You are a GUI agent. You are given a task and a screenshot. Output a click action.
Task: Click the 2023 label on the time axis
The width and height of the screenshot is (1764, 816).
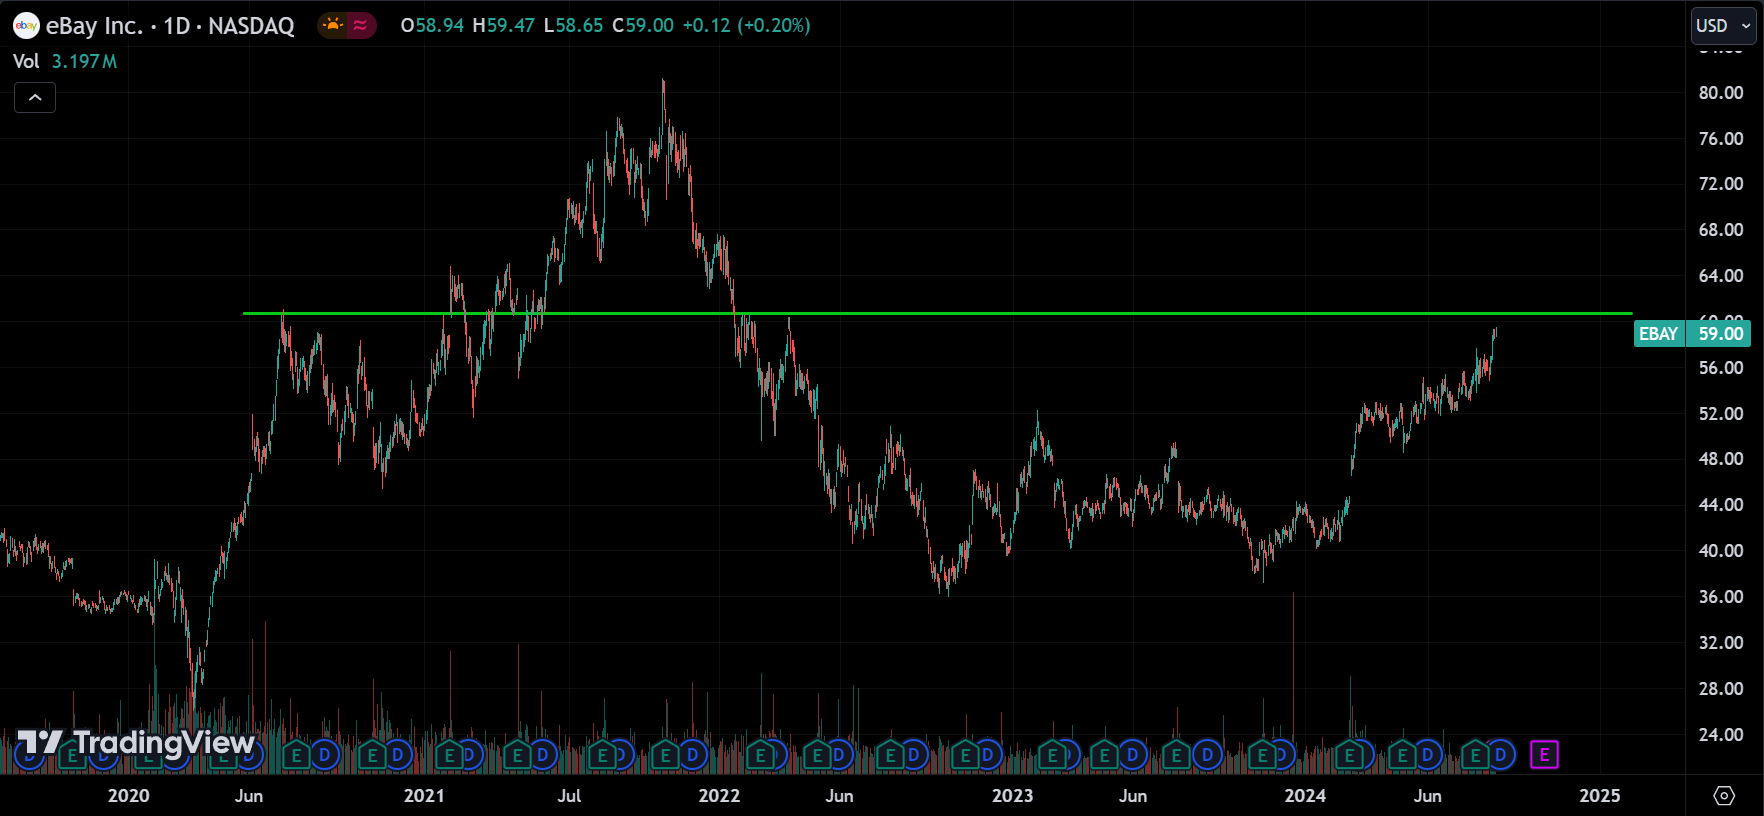pyautogui.click(x=1012, y=796)
